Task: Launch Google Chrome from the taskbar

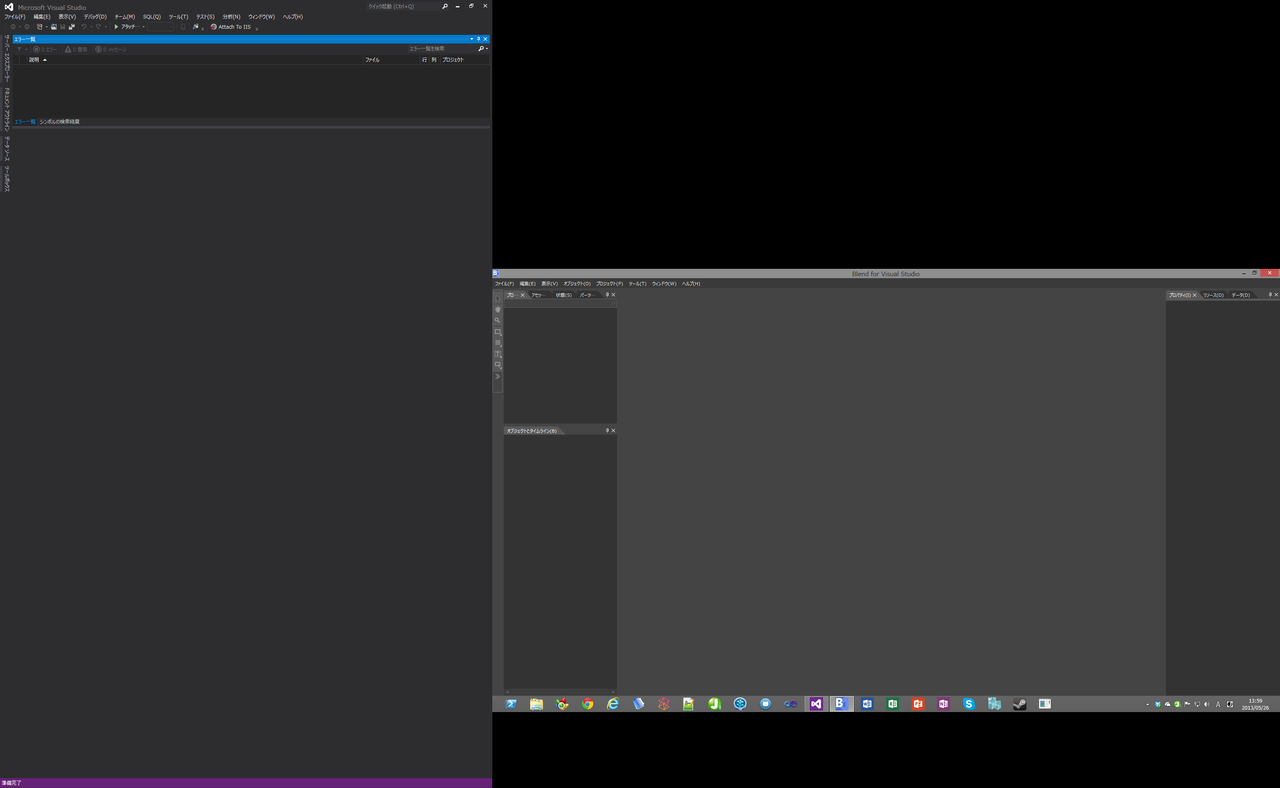Action: point(588,704)
